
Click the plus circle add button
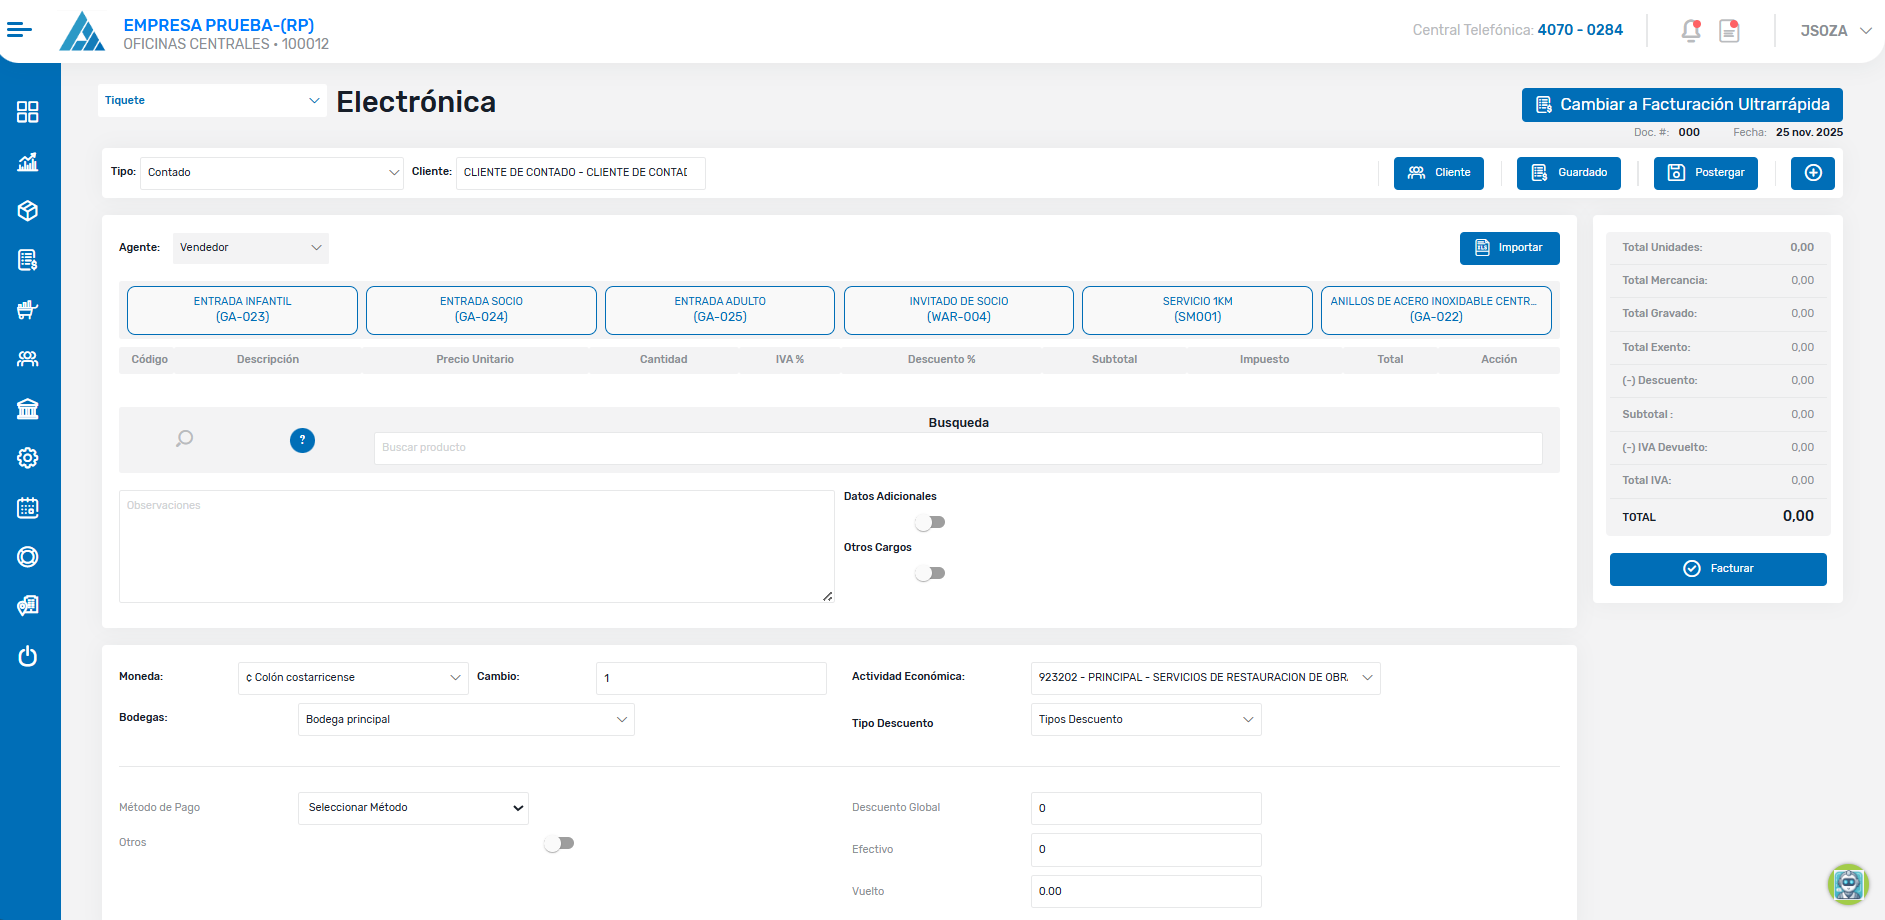click(1812, 173)
